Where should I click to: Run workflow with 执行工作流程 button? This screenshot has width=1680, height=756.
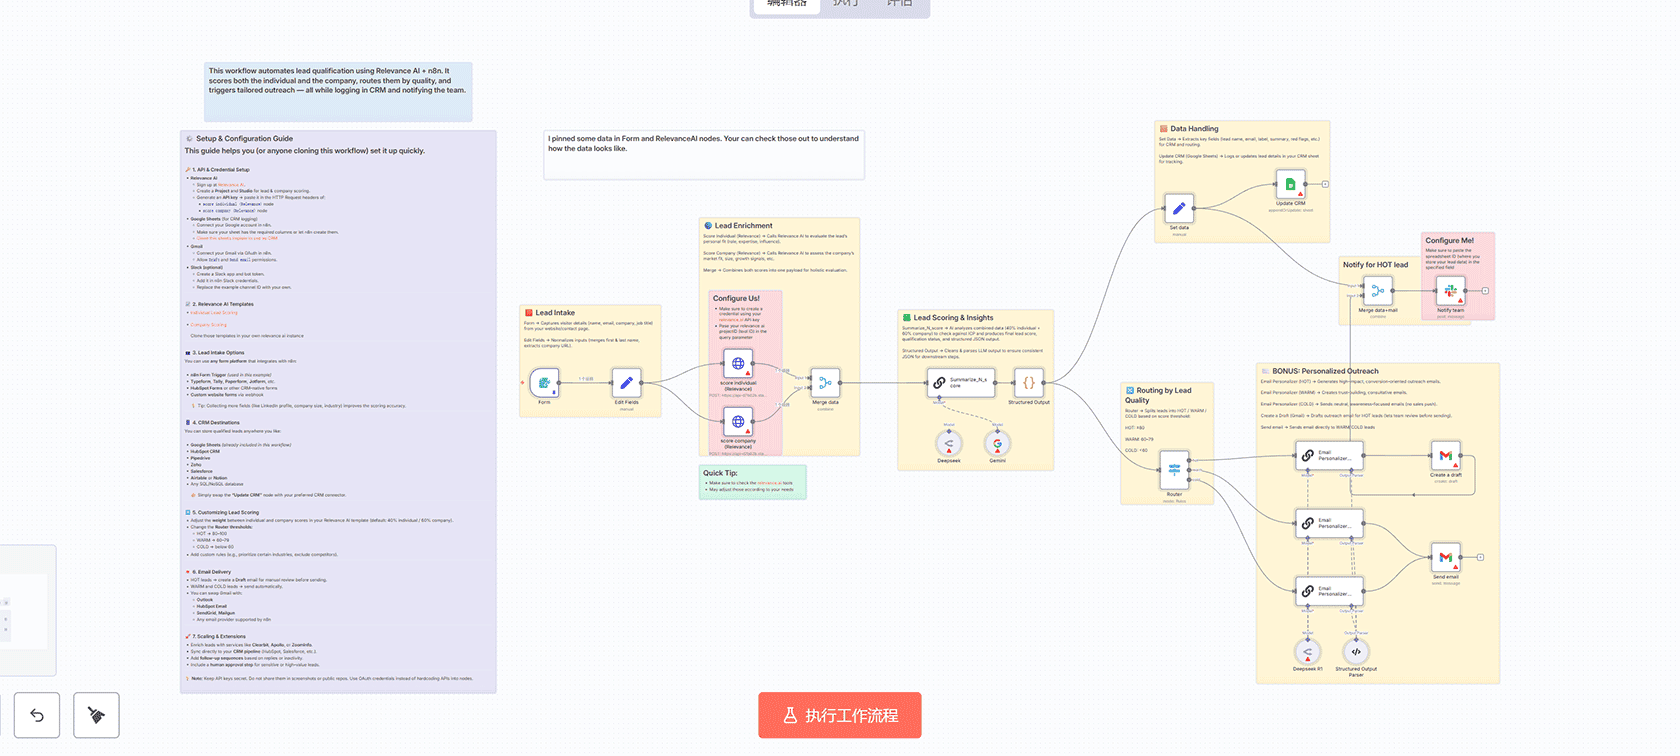839,715
